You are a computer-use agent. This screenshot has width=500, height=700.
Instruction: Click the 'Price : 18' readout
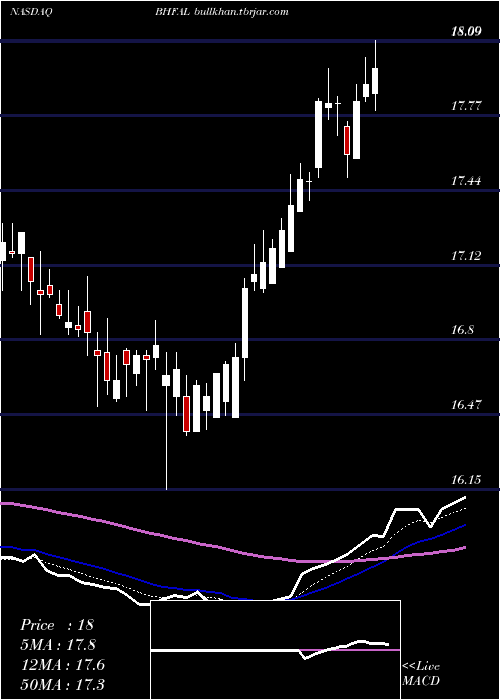coord(57,625)
